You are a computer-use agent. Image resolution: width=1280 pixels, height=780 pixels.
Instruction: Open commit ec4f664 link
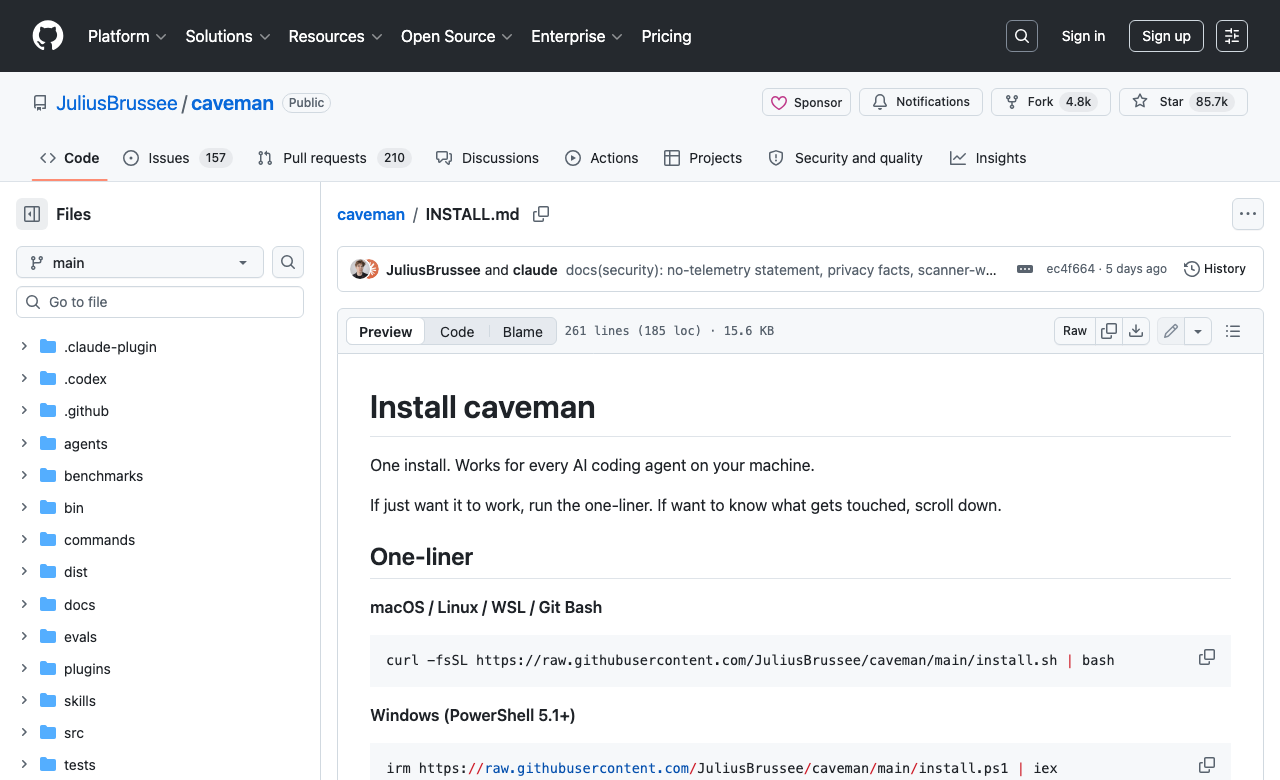point(1070,269)
